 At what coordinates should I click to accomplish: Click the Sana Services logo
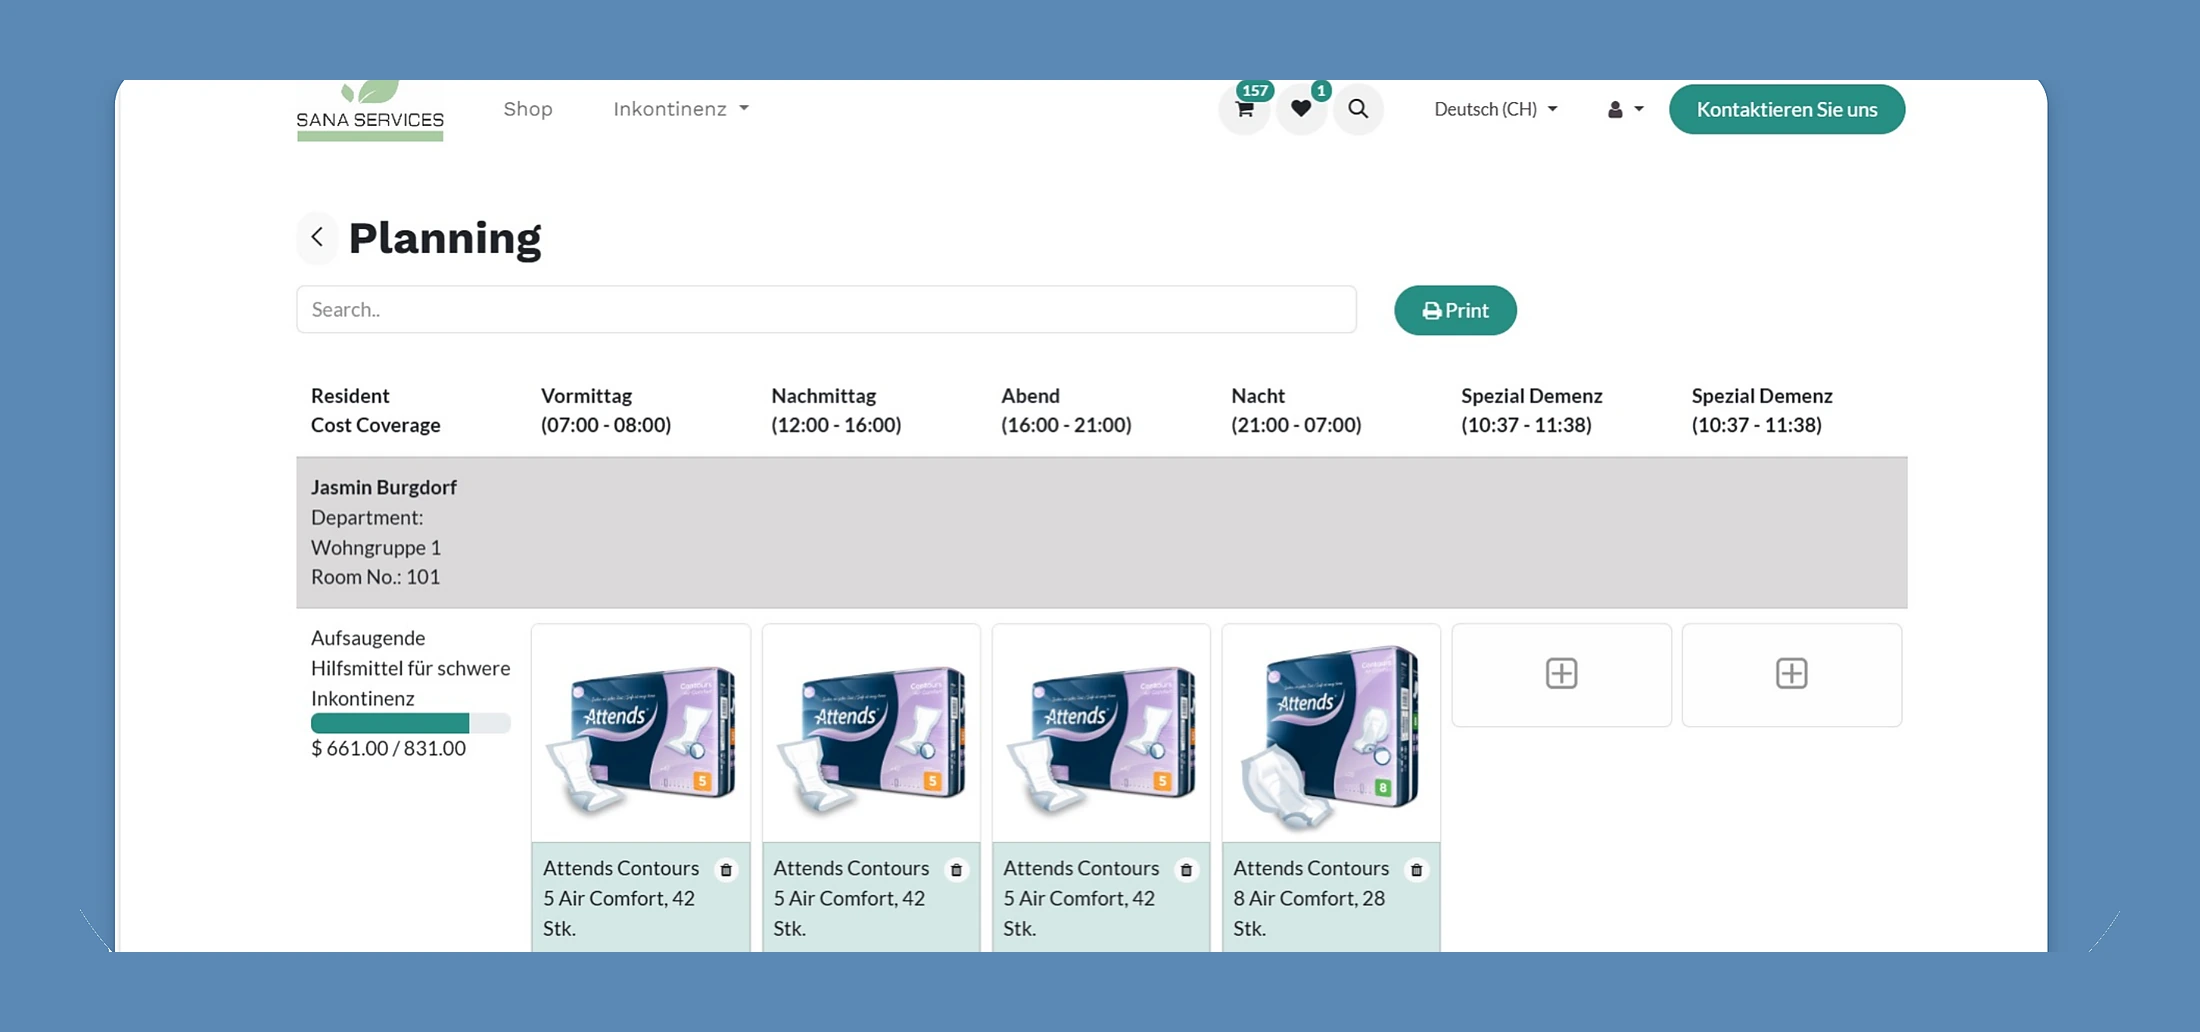click(x=370, y=110)
